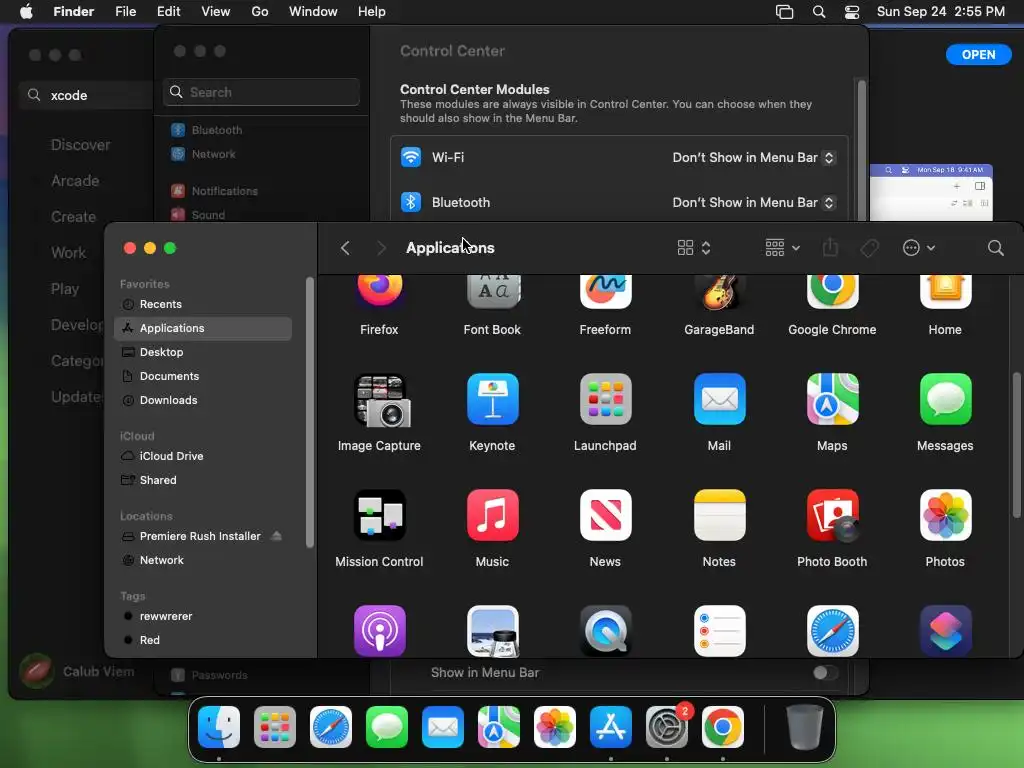Open Bluetooth menu bar visibility dropdown

click(x=754, y=202)
